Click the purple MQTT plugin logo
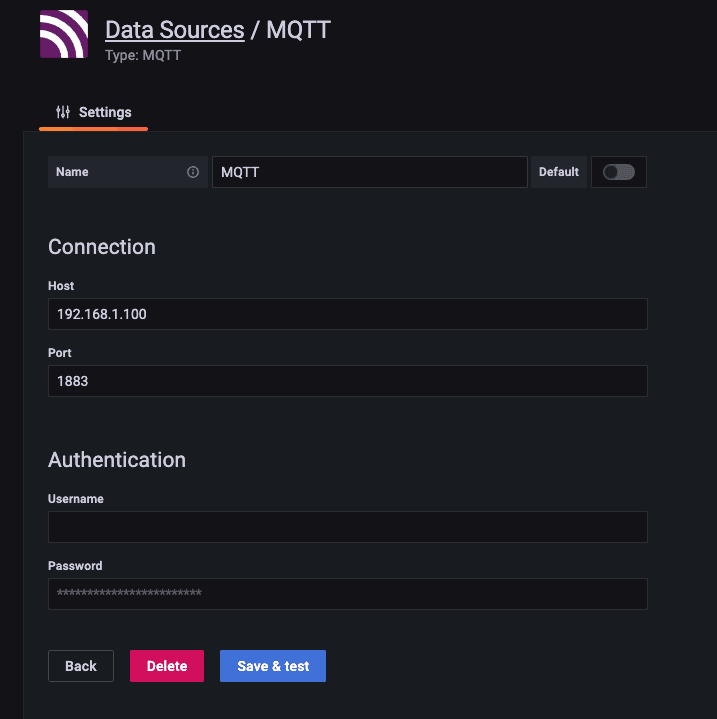This screenshot has height=719, width=717. [64, 34]
